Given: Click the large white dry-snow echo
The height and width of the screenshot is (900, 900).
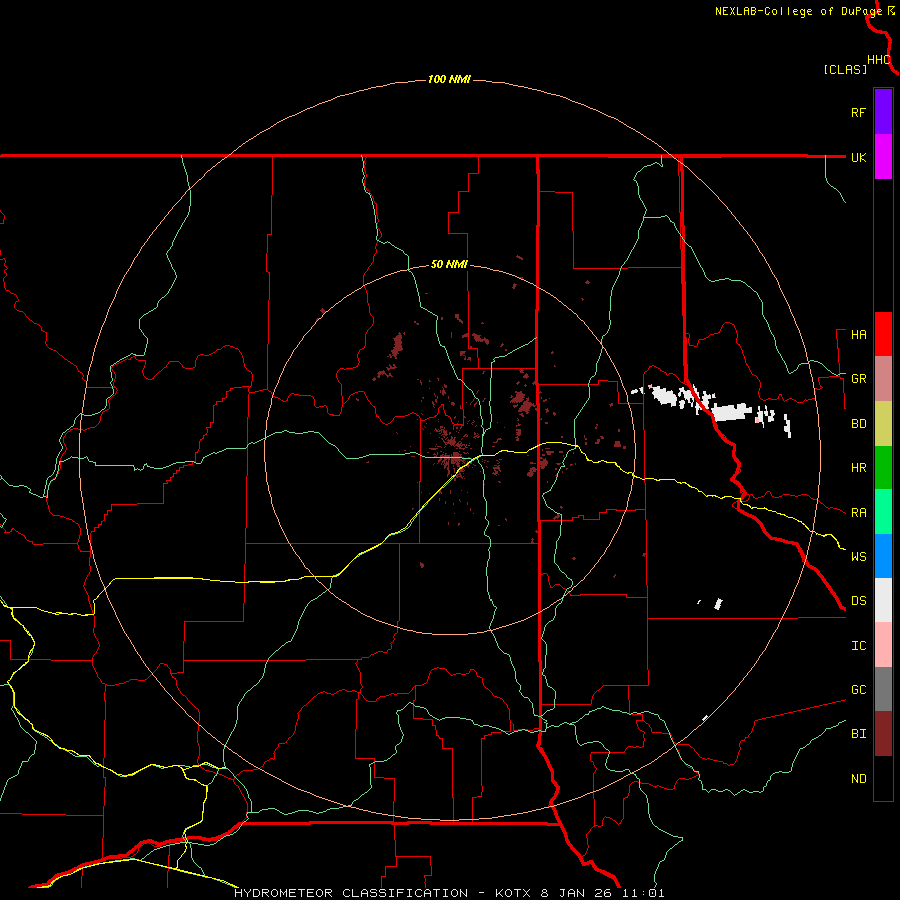Looking at the screenshot, I should [x=731, y=412].
